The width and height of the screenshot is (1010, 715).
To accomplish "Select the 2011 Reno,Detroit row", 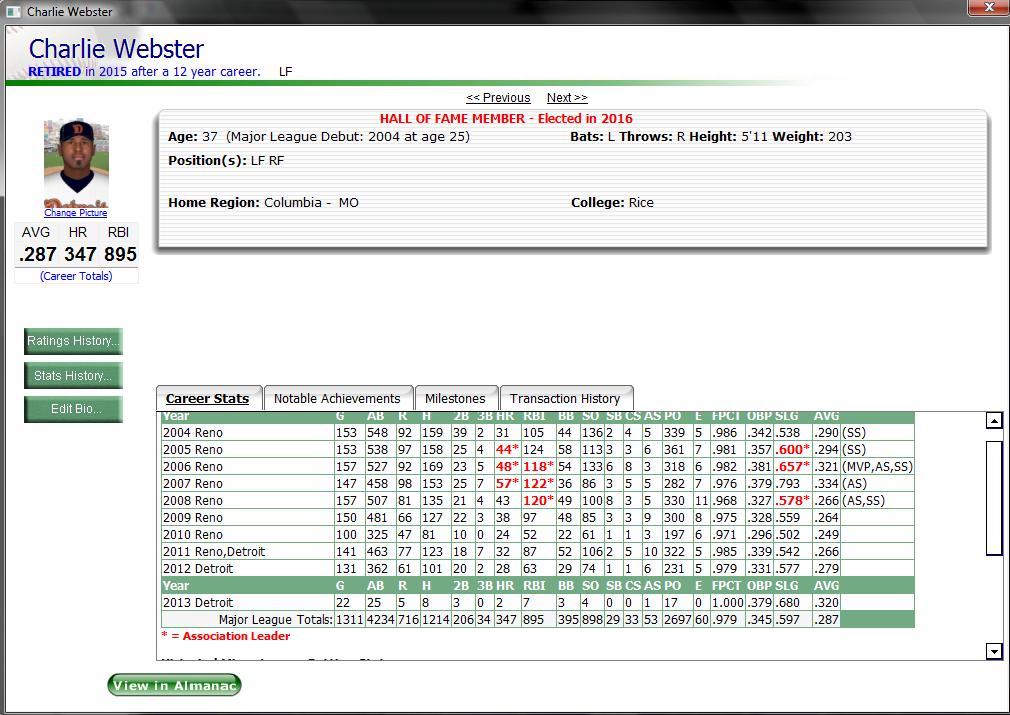I will [537, 551].
